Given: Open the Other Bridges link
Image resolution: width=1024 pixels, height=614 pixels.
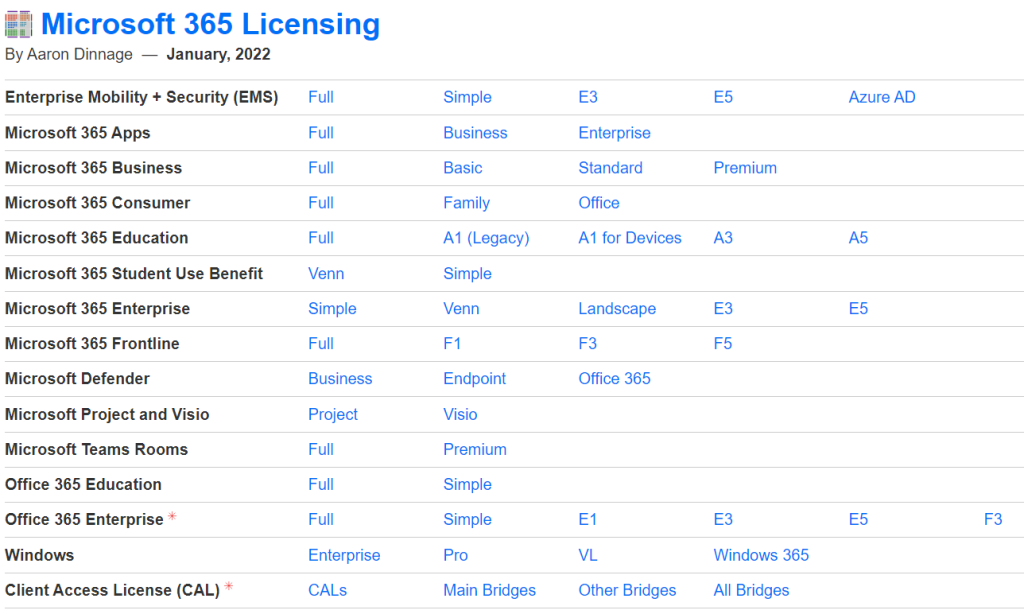Looking at the screenshot, I should coord(627,590).
